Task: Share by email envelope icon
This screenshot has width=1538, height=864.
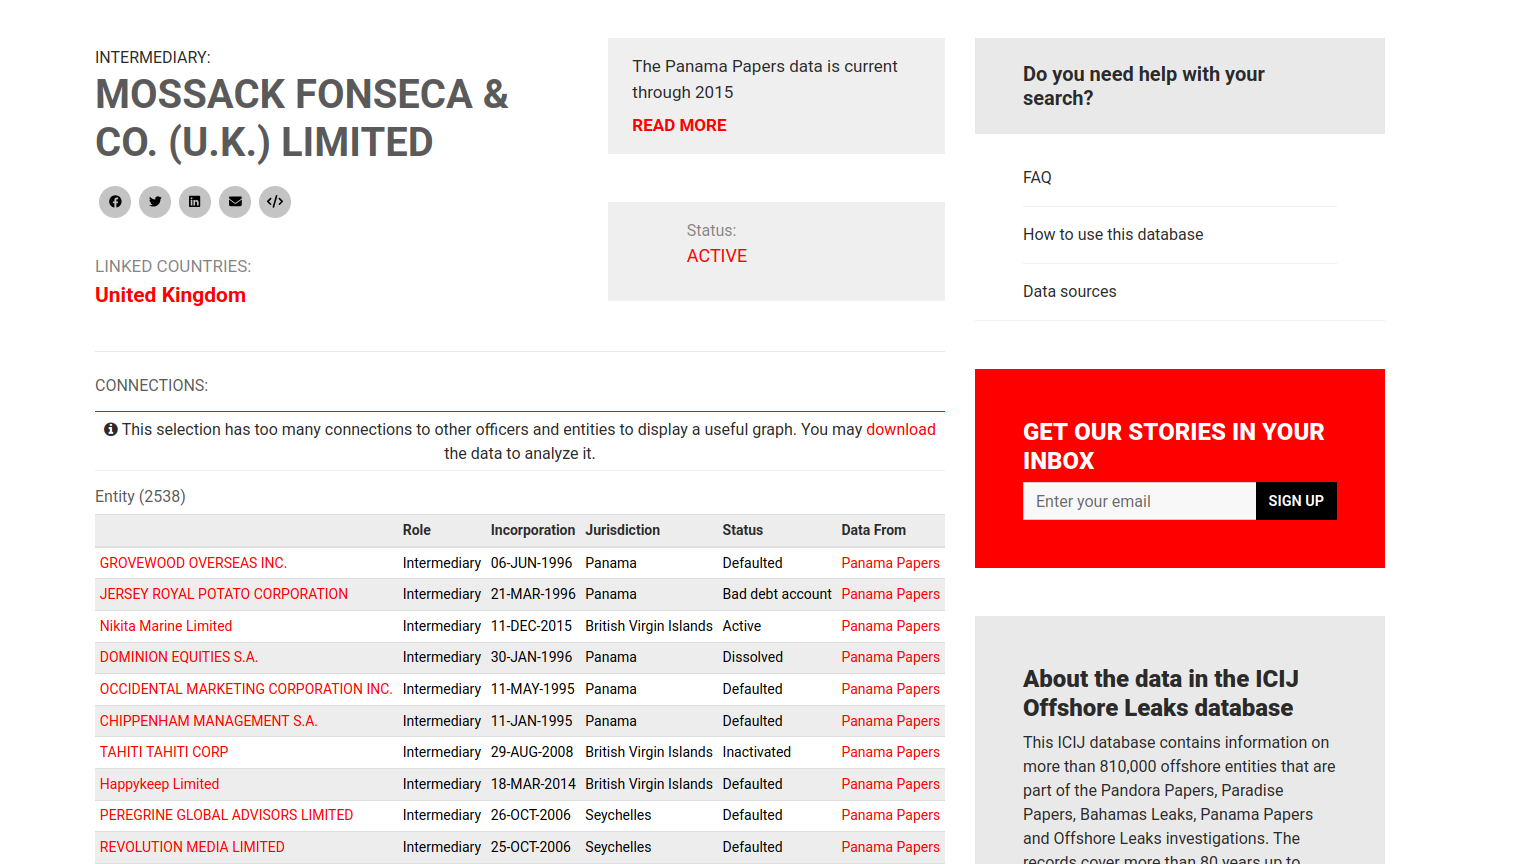Action: 235,202
